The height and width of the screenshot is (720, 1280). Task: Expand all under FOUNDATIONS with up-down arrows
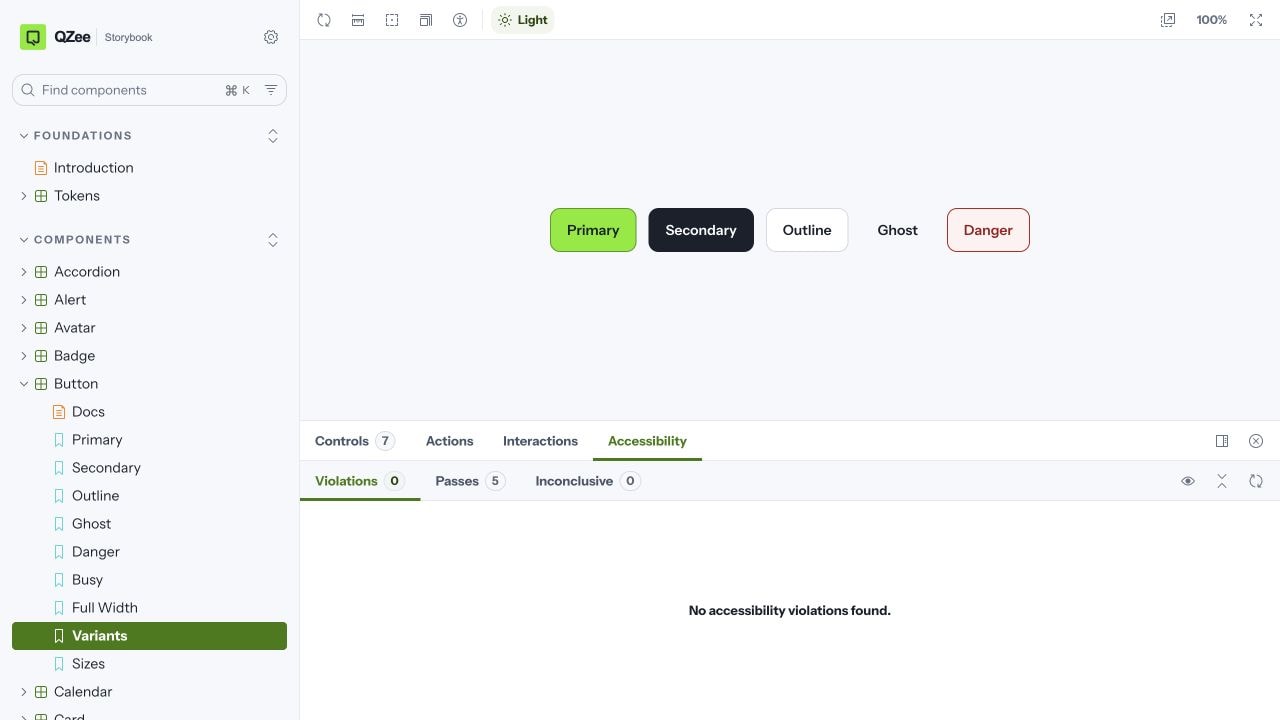(273, 136)
